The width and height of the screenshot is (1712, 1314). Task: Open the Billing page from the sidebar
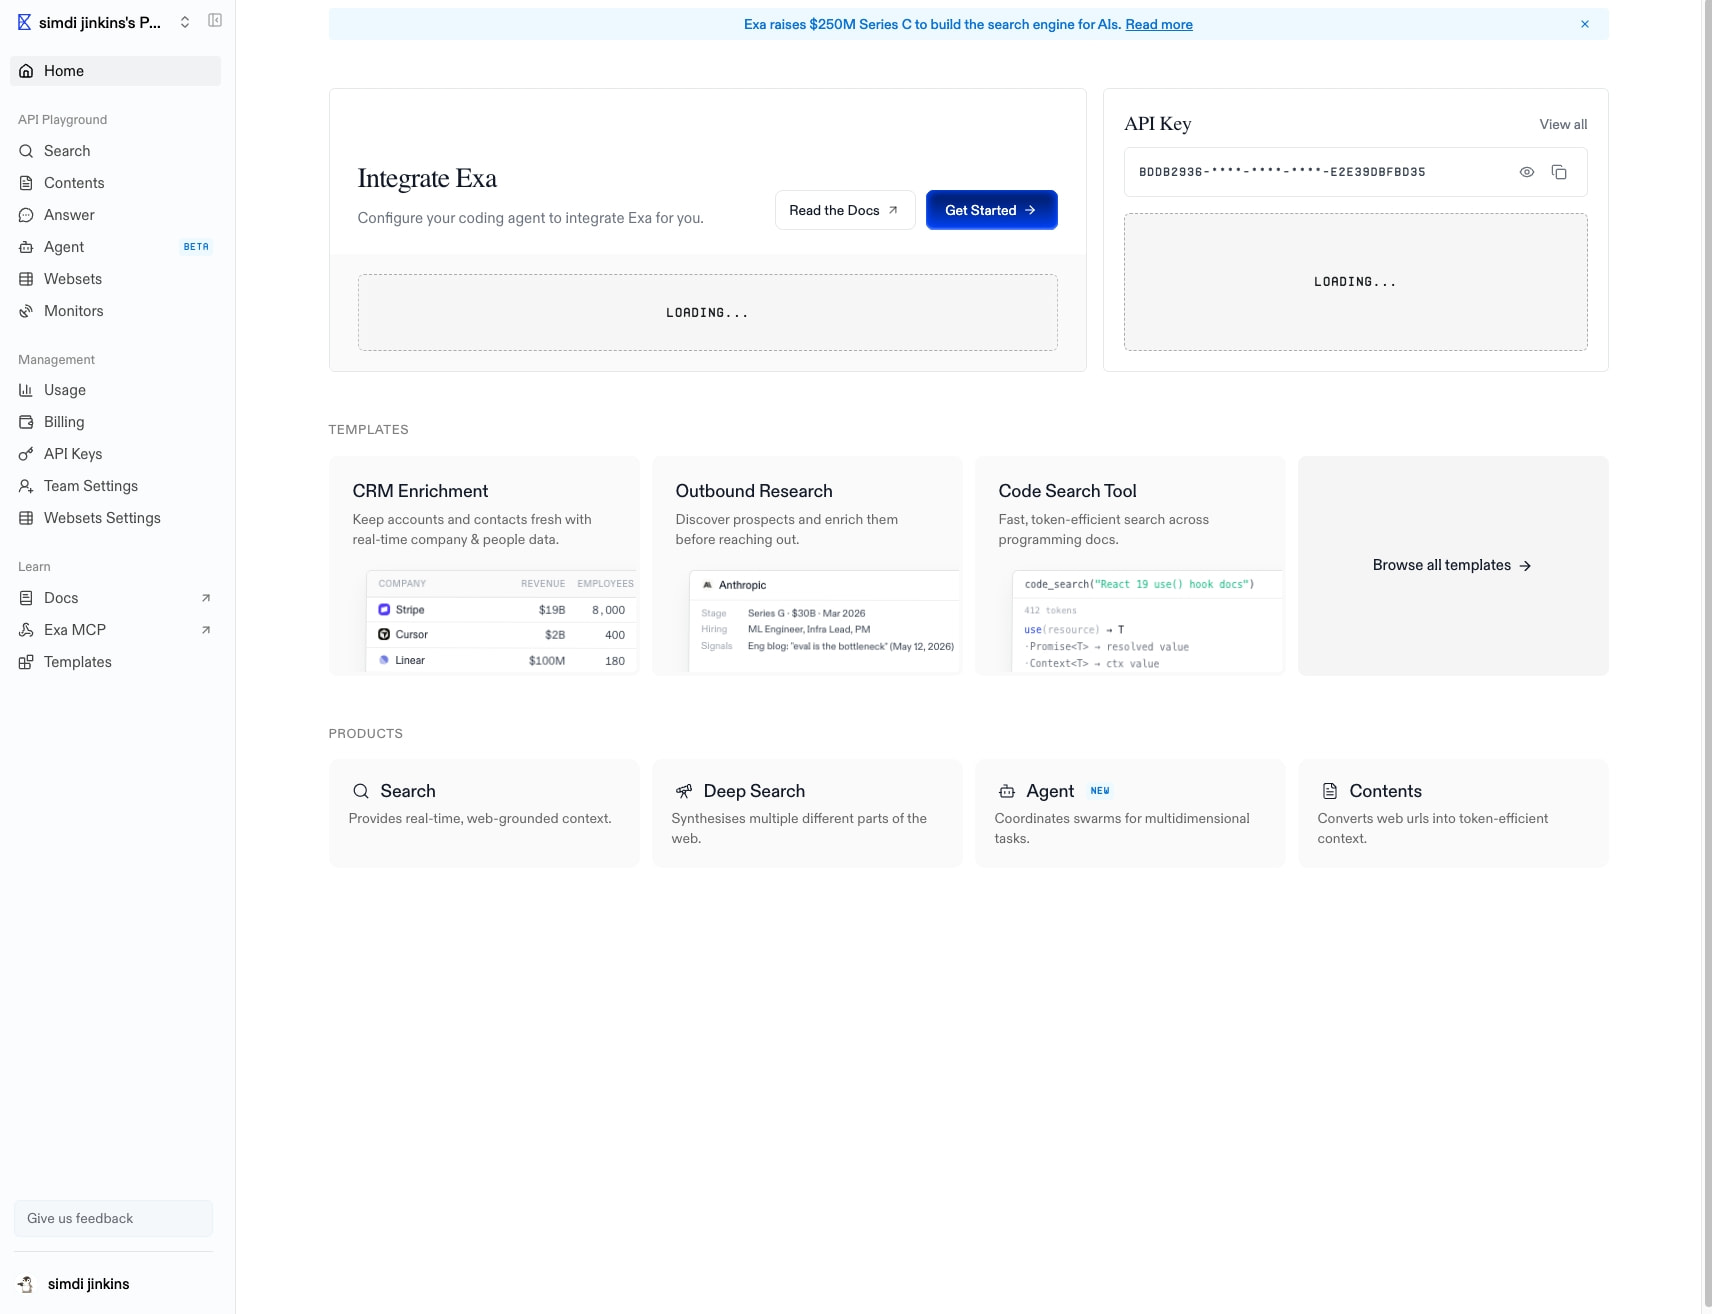(x=115, y=422)
